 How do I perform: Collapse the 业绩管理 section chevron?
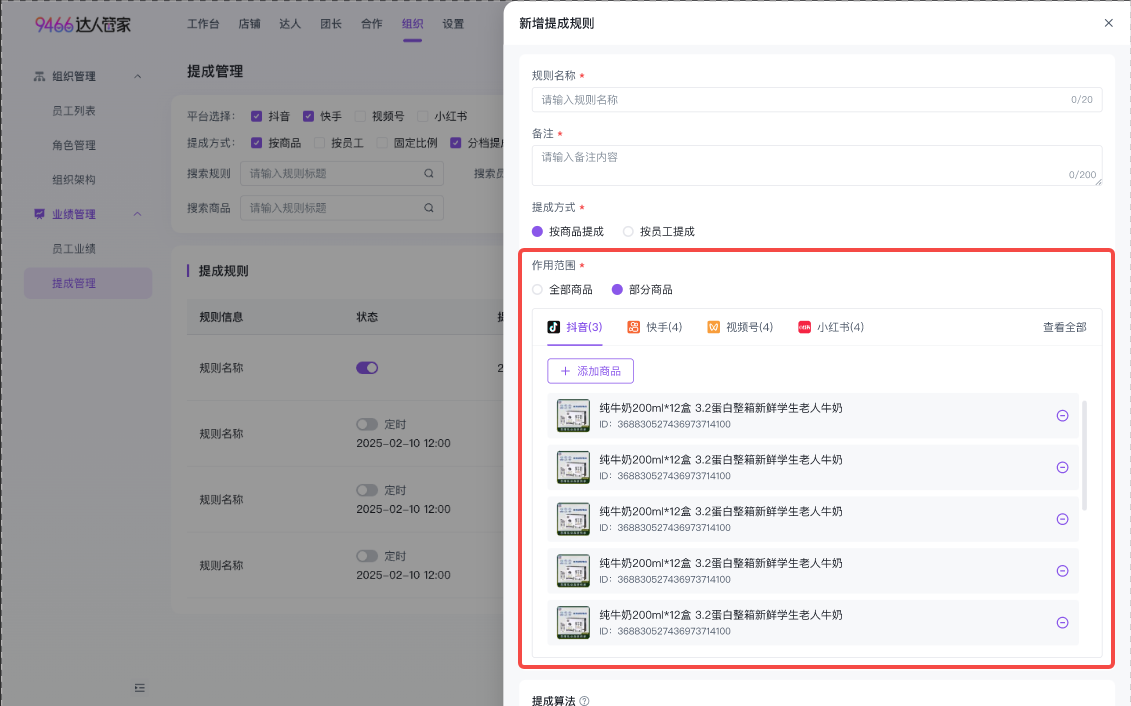click(137, 214)
